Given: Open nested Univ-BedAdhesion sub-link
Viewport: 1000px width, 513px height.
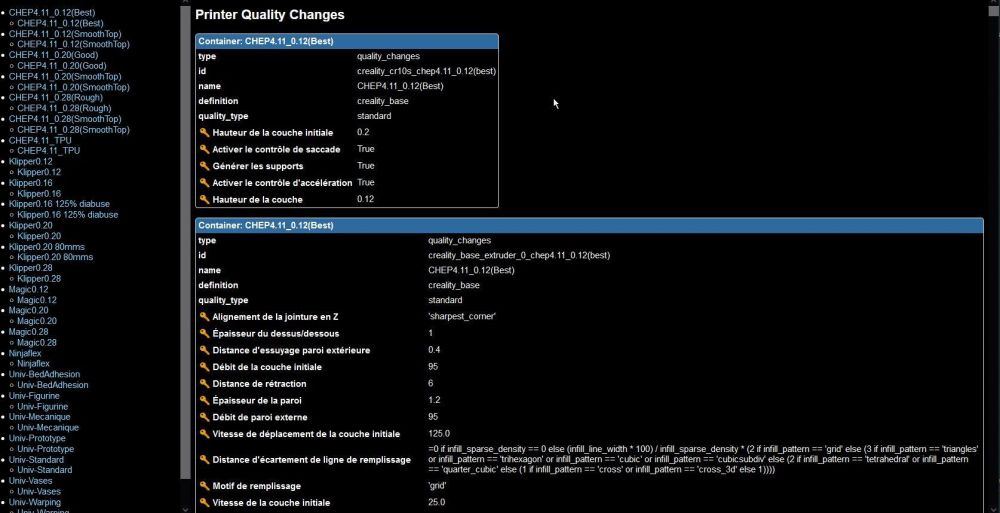Looking at the screenshot, I should (53, 385).
